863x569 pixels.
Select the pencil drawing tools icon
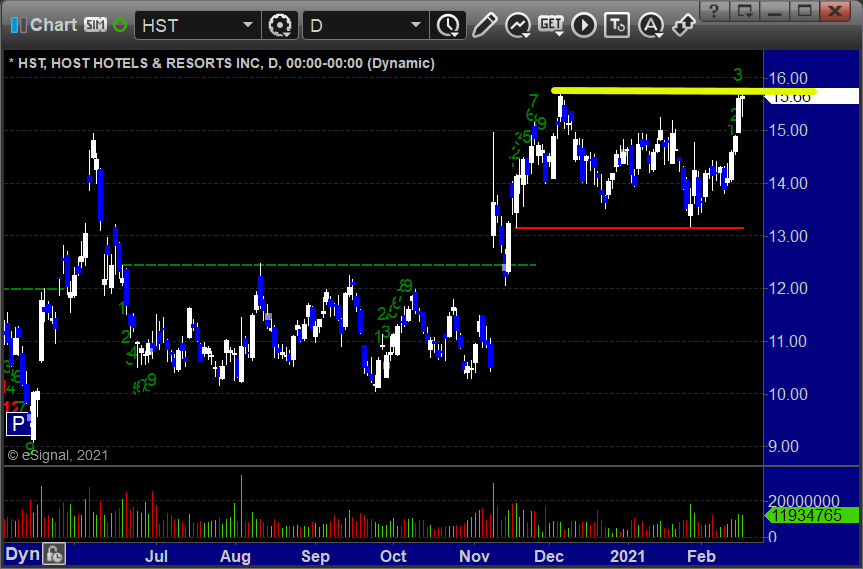[x=484, y=25]
